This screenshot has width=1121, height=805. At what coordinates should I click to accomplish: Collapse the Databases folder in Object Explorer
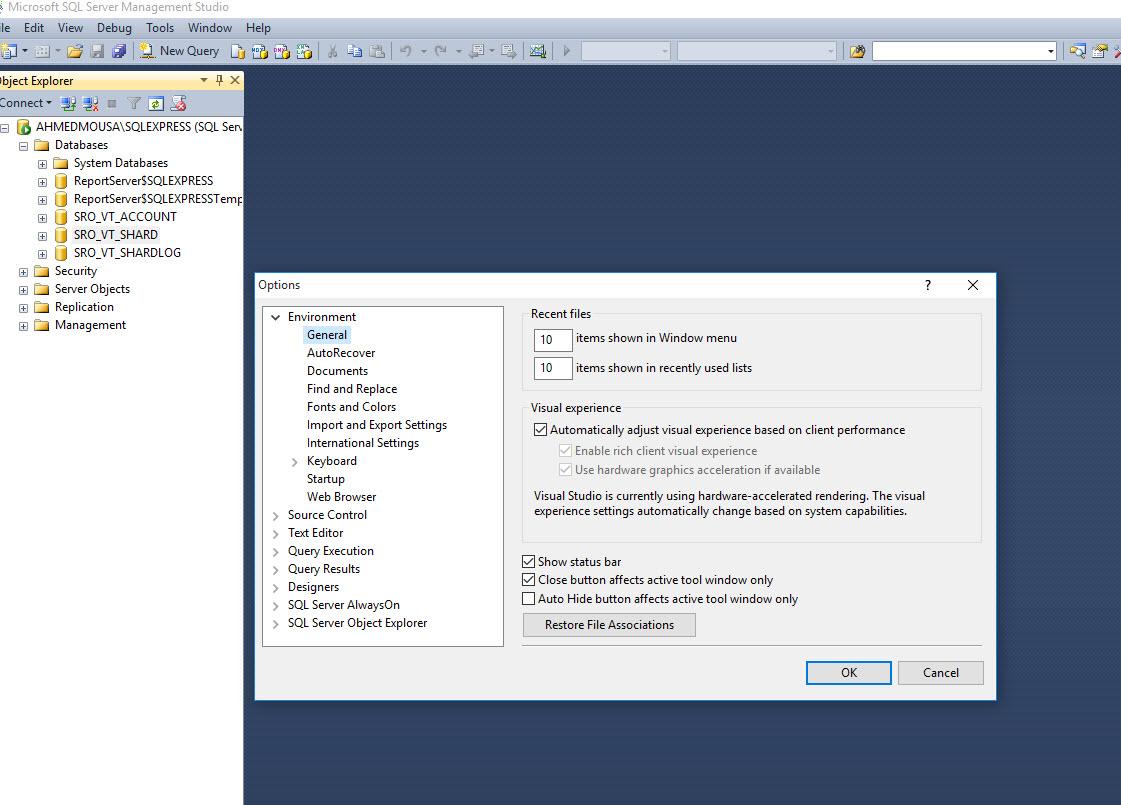click(x=24, y=146)
